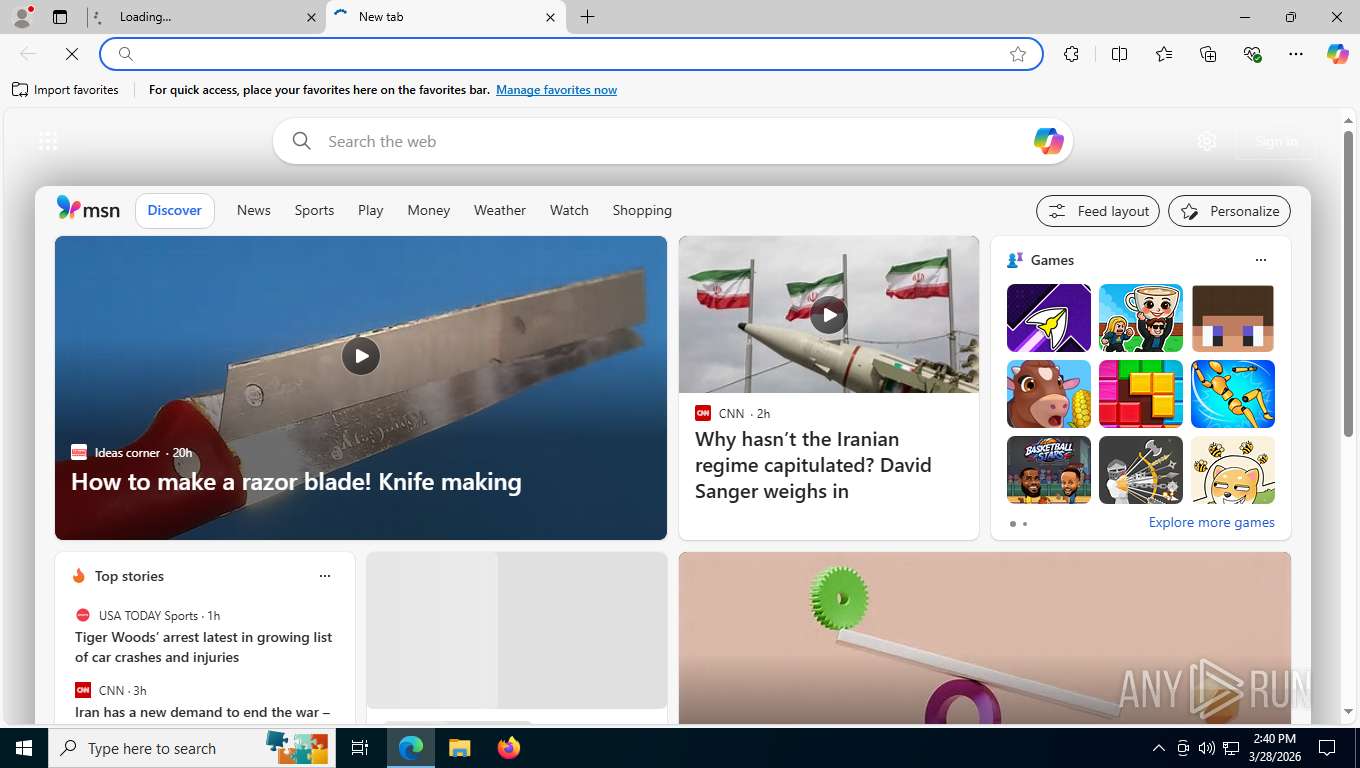1360x768 pixels.
Task: Open Games card more options
Action: pyautogui.click(x=1261, y=260)
